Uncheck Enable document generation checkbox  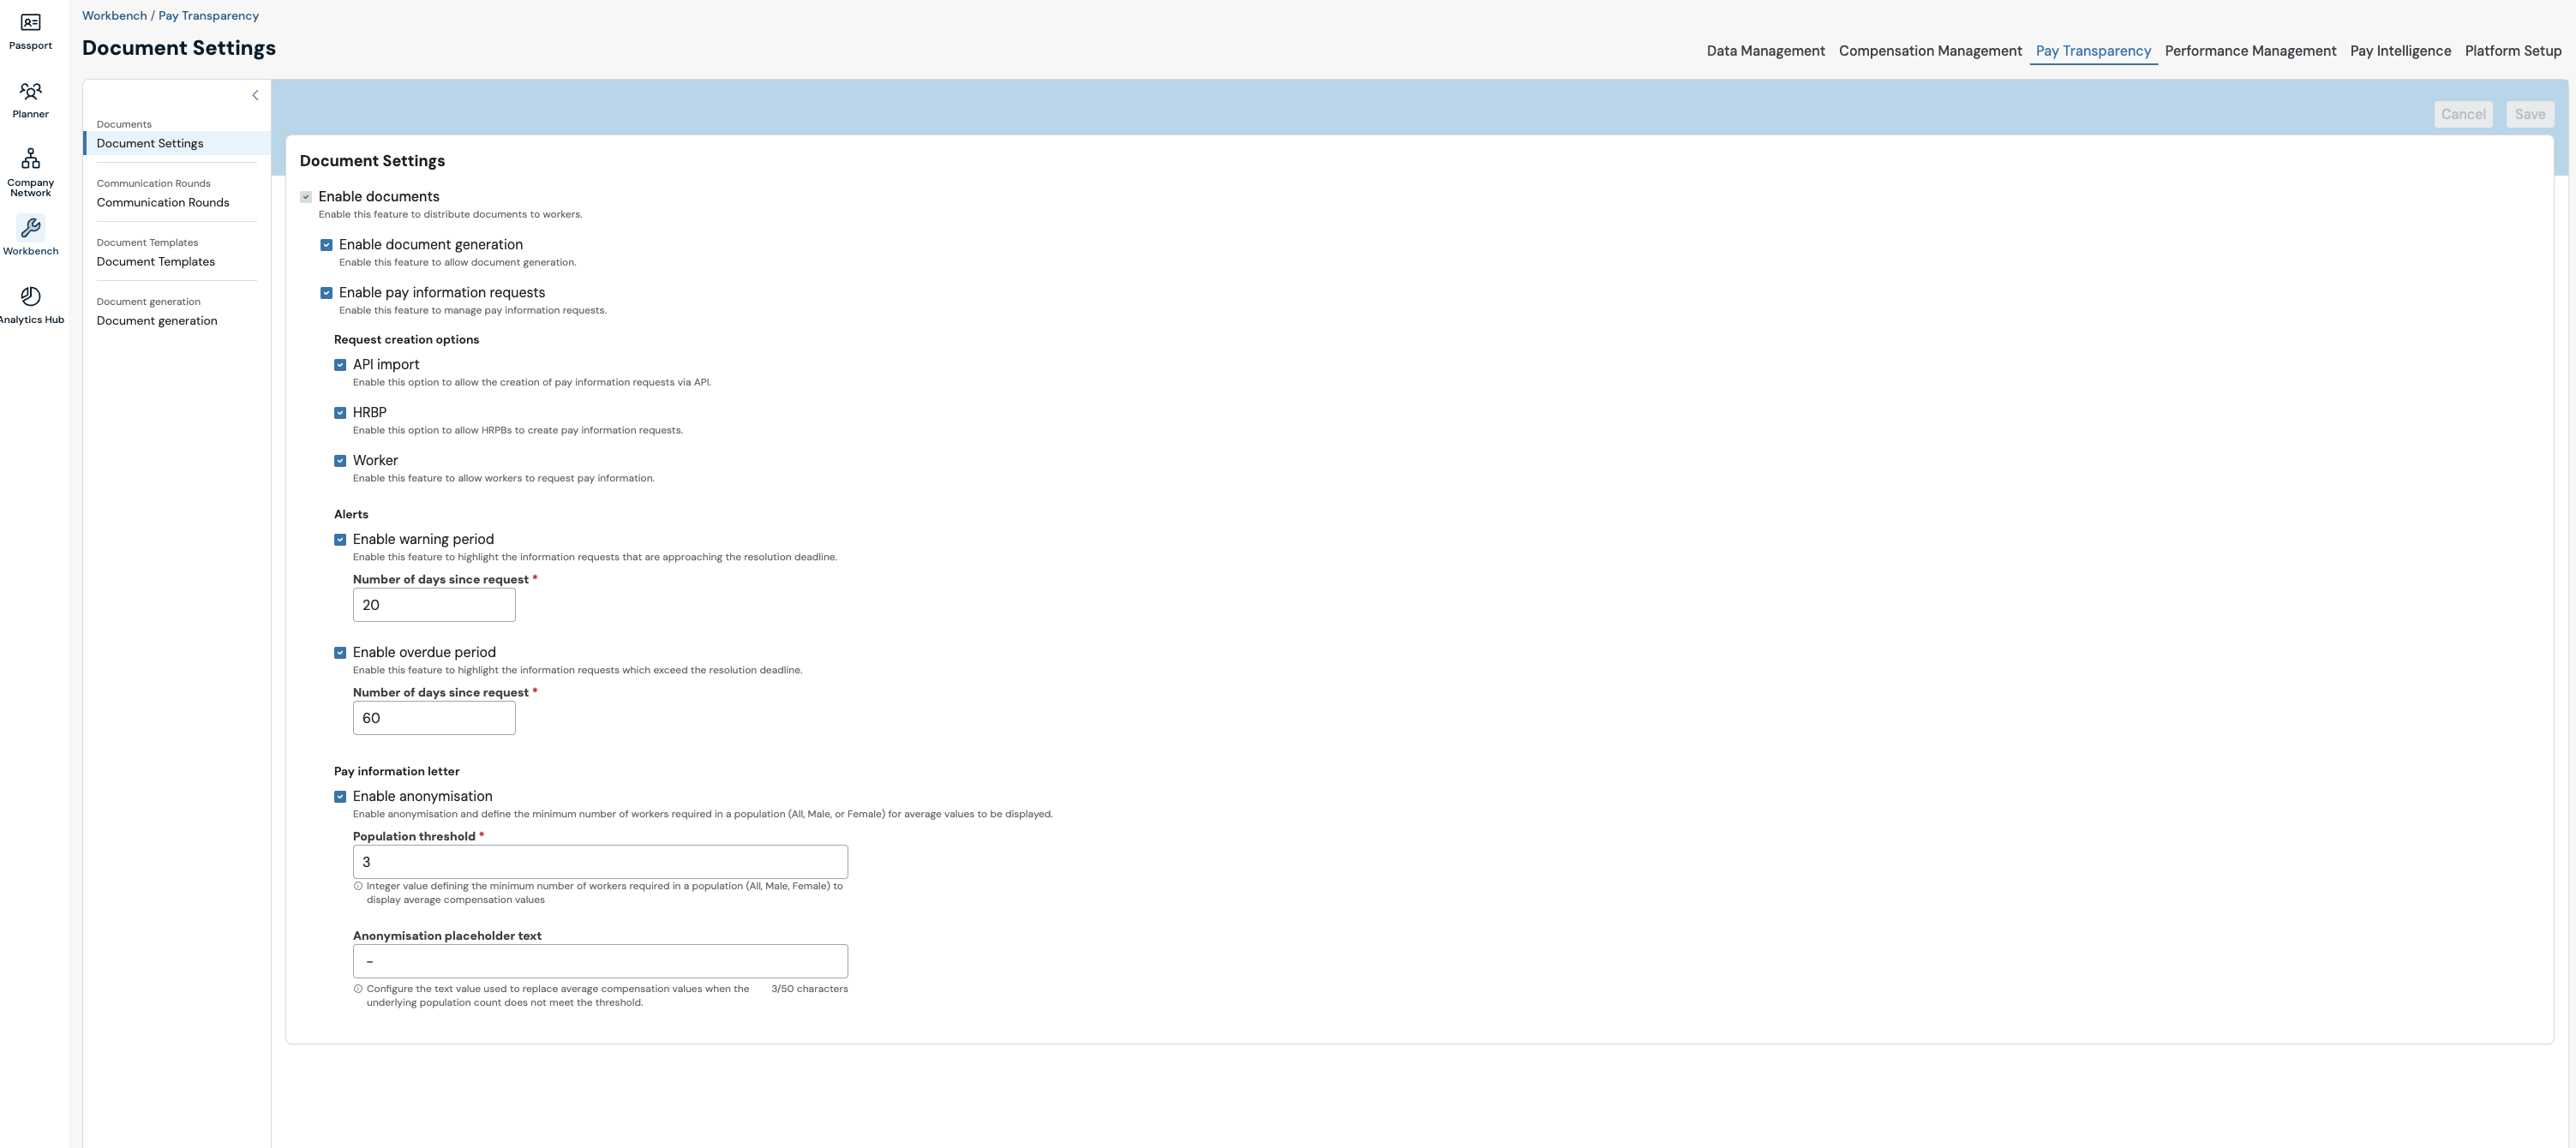[326, 245]
